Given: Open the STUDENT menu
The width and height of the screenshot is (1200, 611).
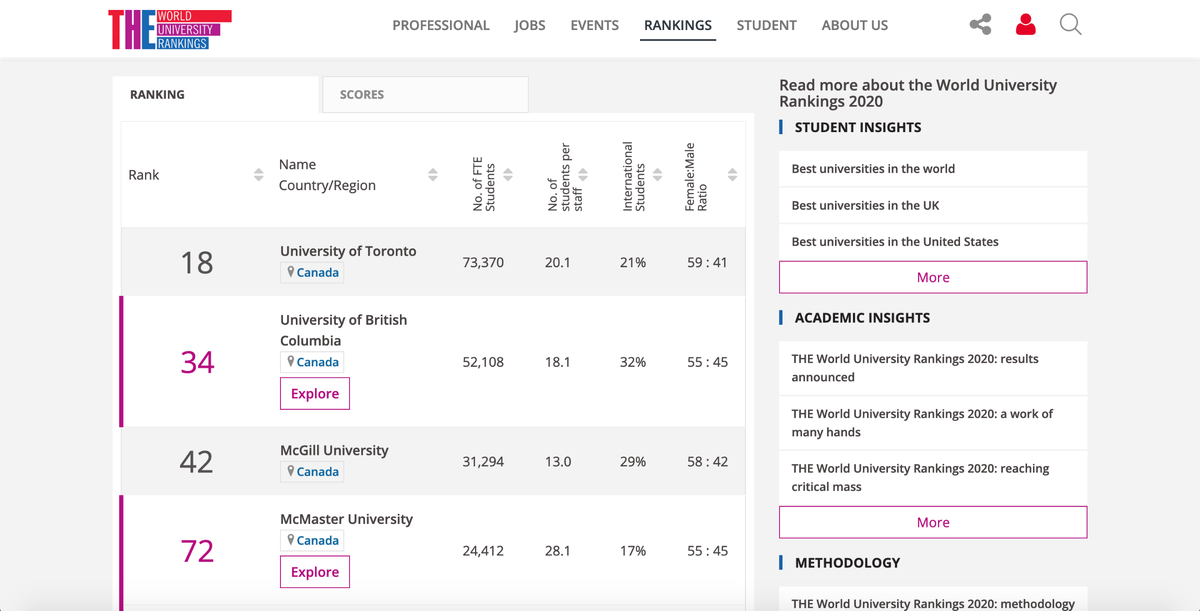Looking at the screenshot, I should click(767, 25).
